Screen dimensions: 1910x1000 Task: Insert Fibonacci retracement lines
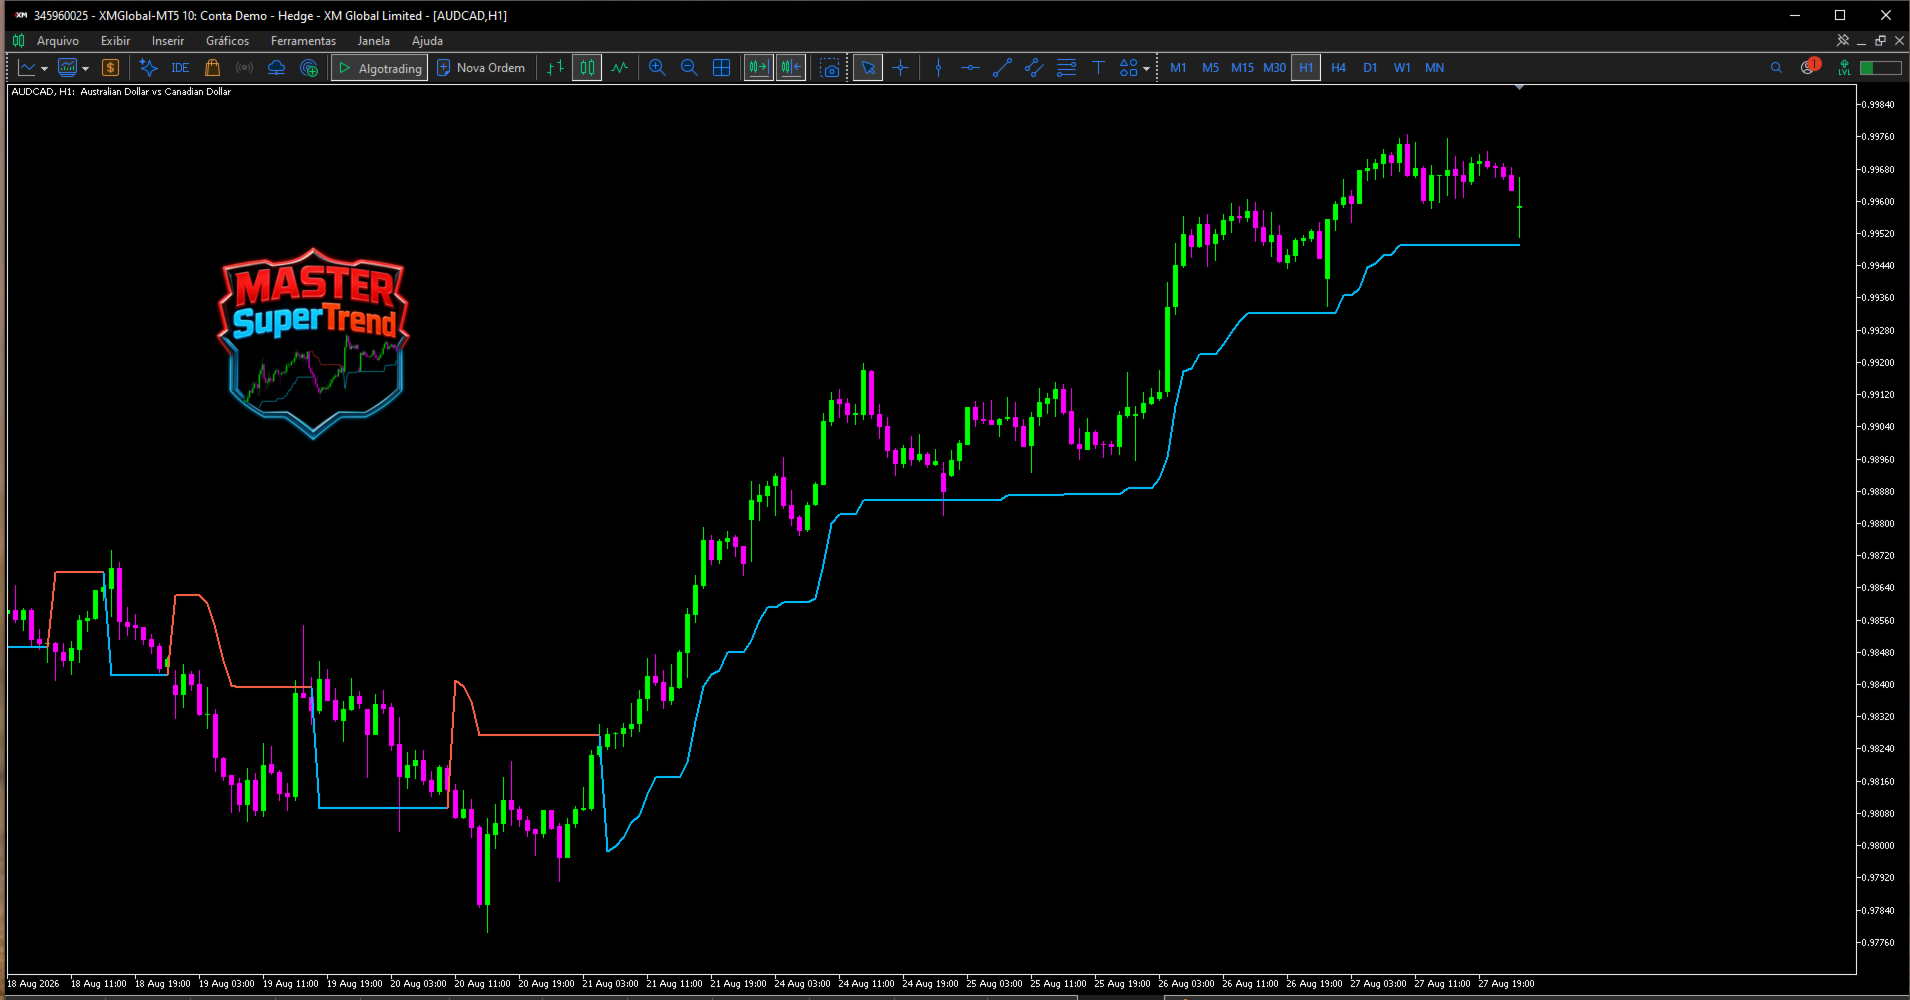click(x=1066, y=68)
